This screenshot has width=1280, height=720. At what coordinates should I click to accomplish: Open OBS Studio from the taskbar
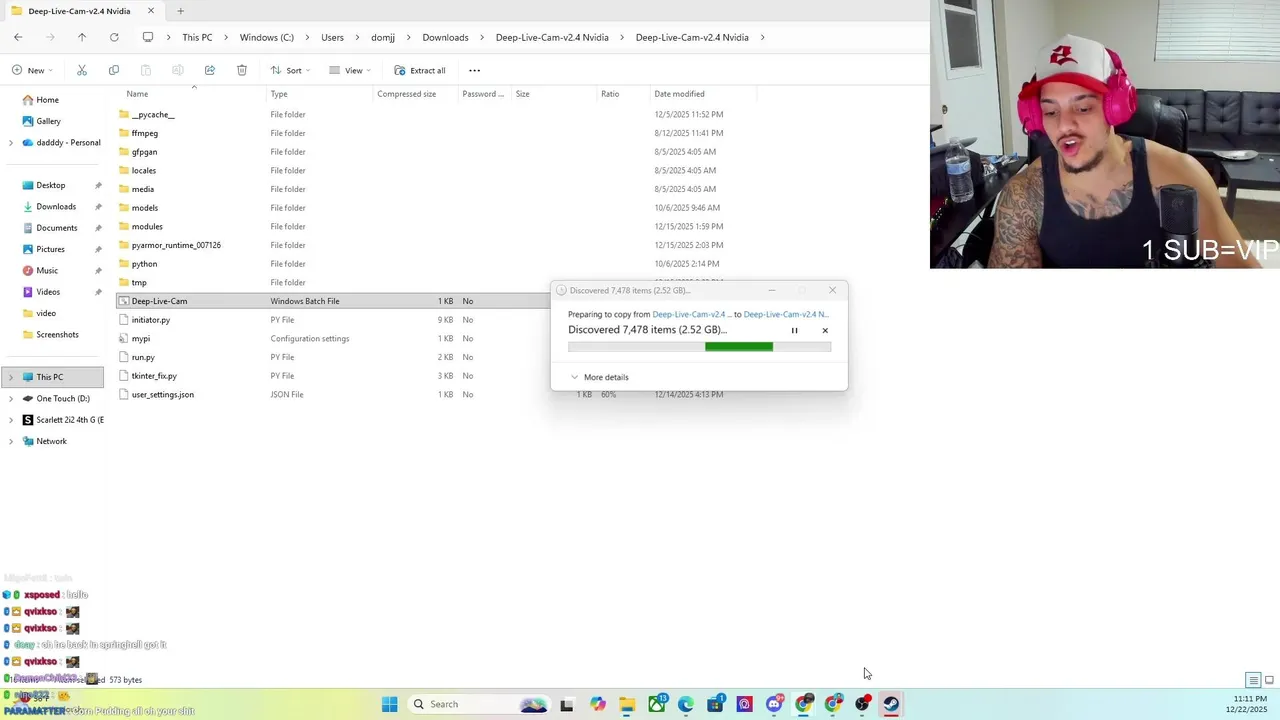click(862, 704)
